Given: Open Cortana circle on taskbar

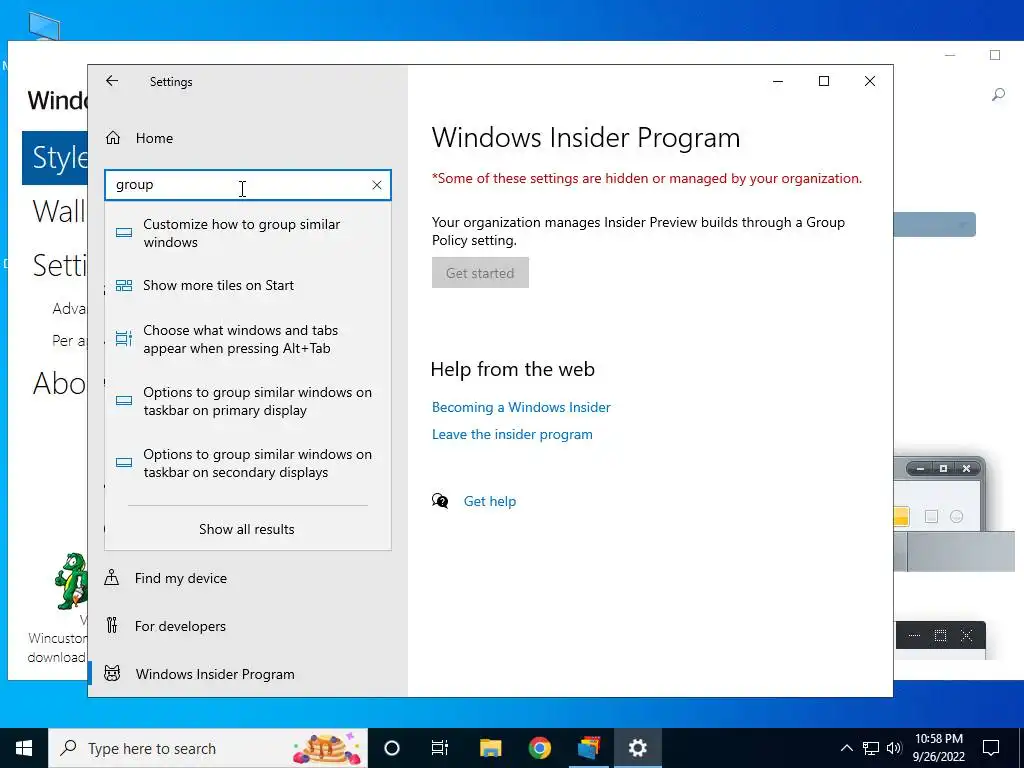Looking at the screenshot, I should click(392, 748).
